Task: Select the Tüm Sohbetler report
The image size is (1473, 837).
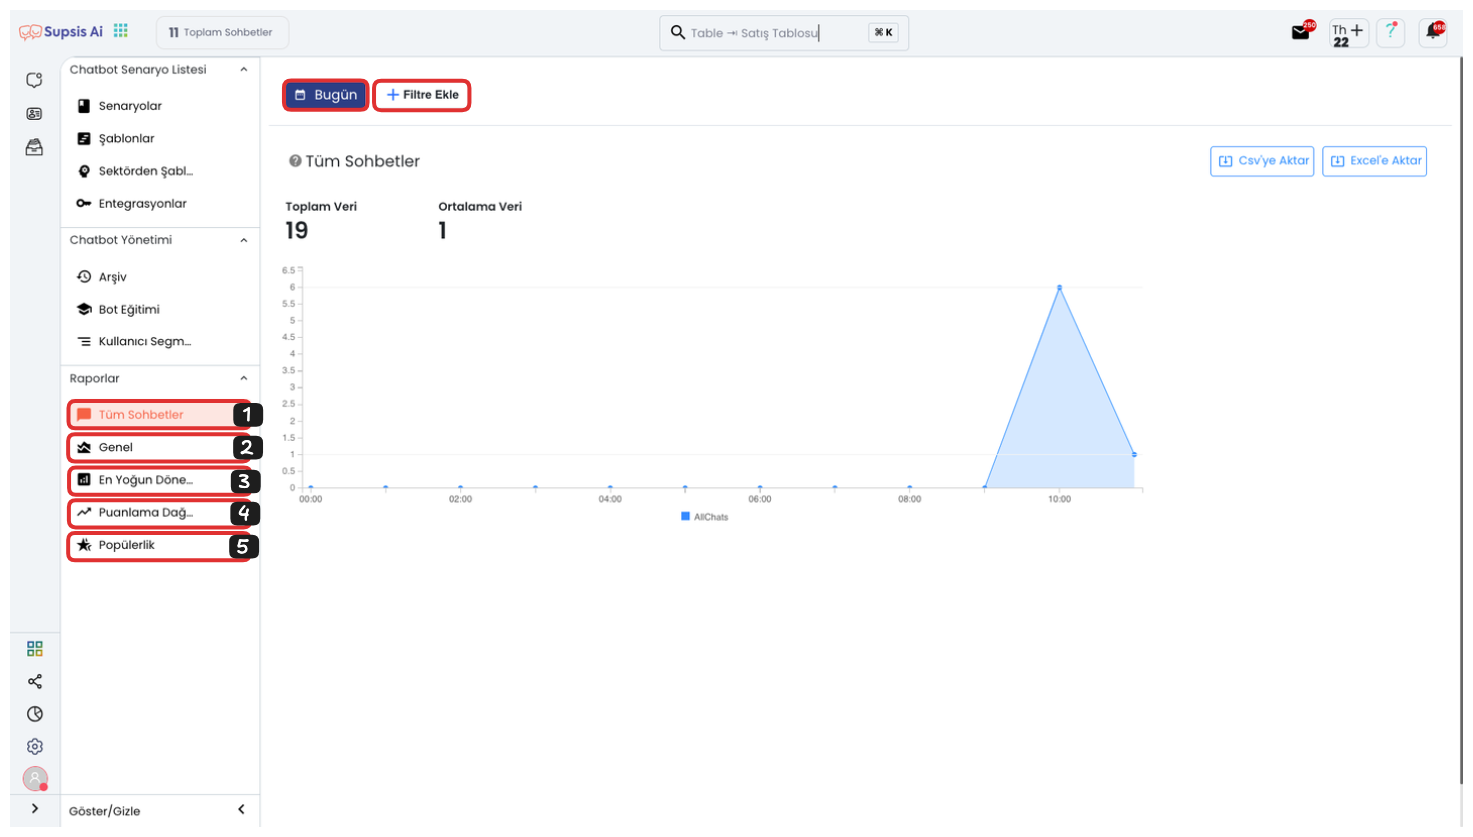Action: click(159, 415)
